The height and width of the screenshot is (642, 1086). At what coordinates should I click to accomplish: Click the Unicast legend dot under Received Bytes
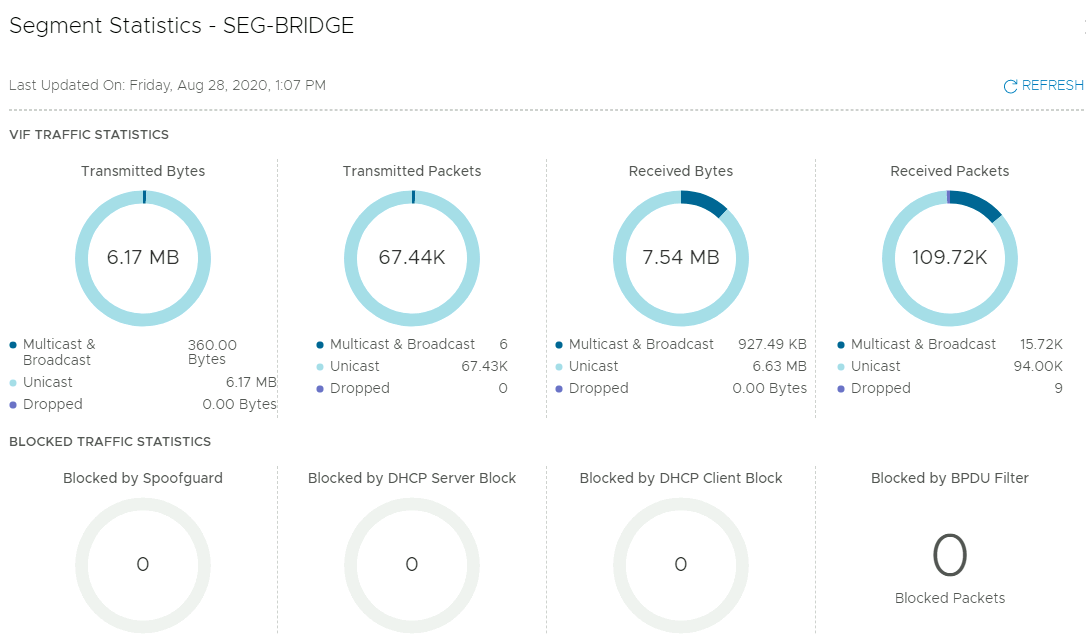559,366
